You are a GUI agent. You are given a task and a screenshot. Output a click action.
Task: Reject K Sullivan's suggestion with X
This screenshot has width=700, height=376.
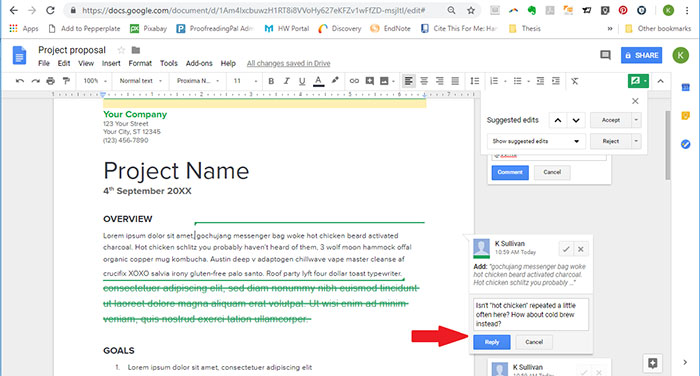tap(581, 249)
